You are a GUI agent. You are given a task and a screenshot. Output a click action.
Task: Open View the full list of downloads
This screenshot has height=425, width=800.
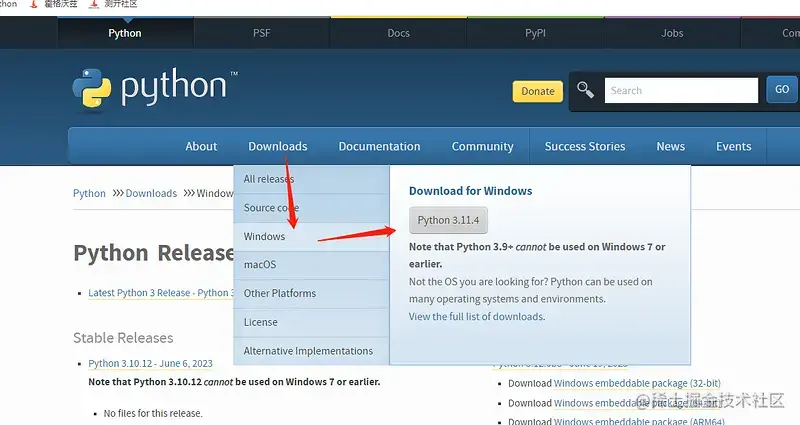(477, 316)
